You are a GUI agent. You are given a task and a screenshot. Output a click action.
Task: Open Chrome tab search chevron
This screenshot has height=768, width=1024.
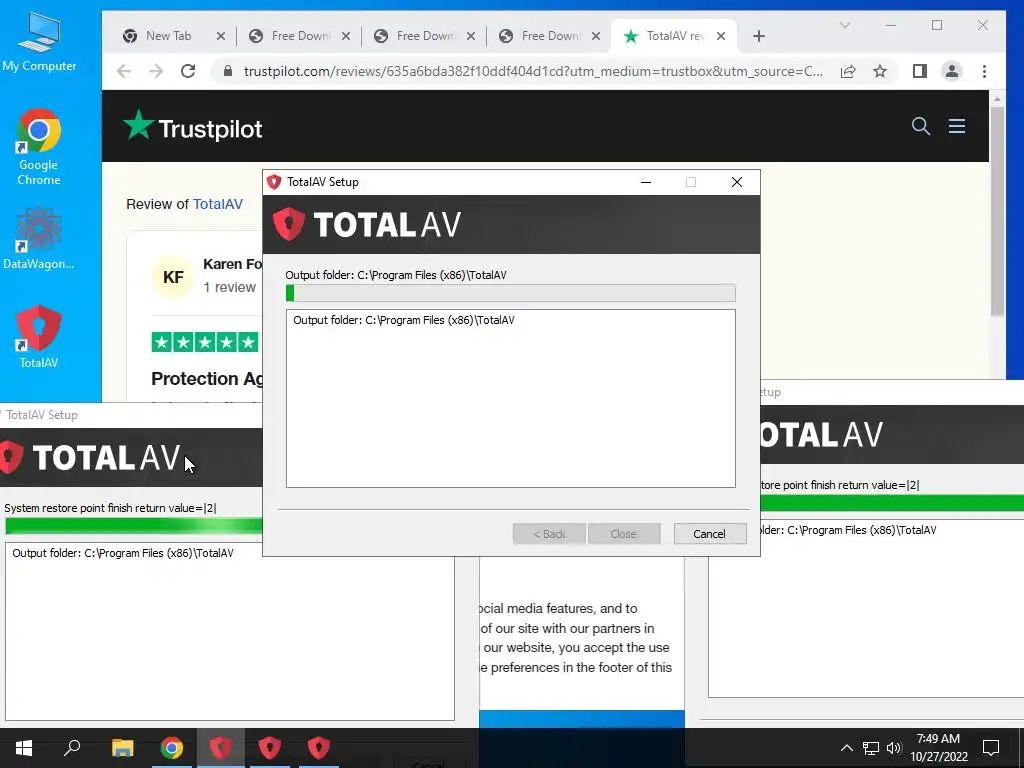(x=844, y=25)
